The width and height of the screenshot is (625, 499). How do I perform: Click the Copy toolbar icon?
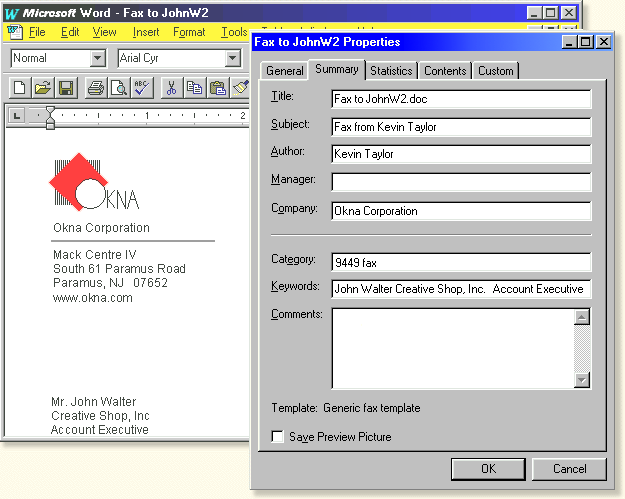coord(195,88)
